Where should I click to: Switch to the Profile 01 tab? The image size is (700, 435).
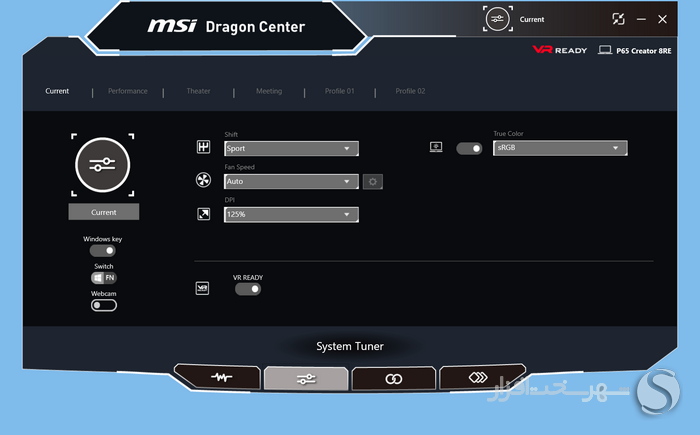point(339,91)
